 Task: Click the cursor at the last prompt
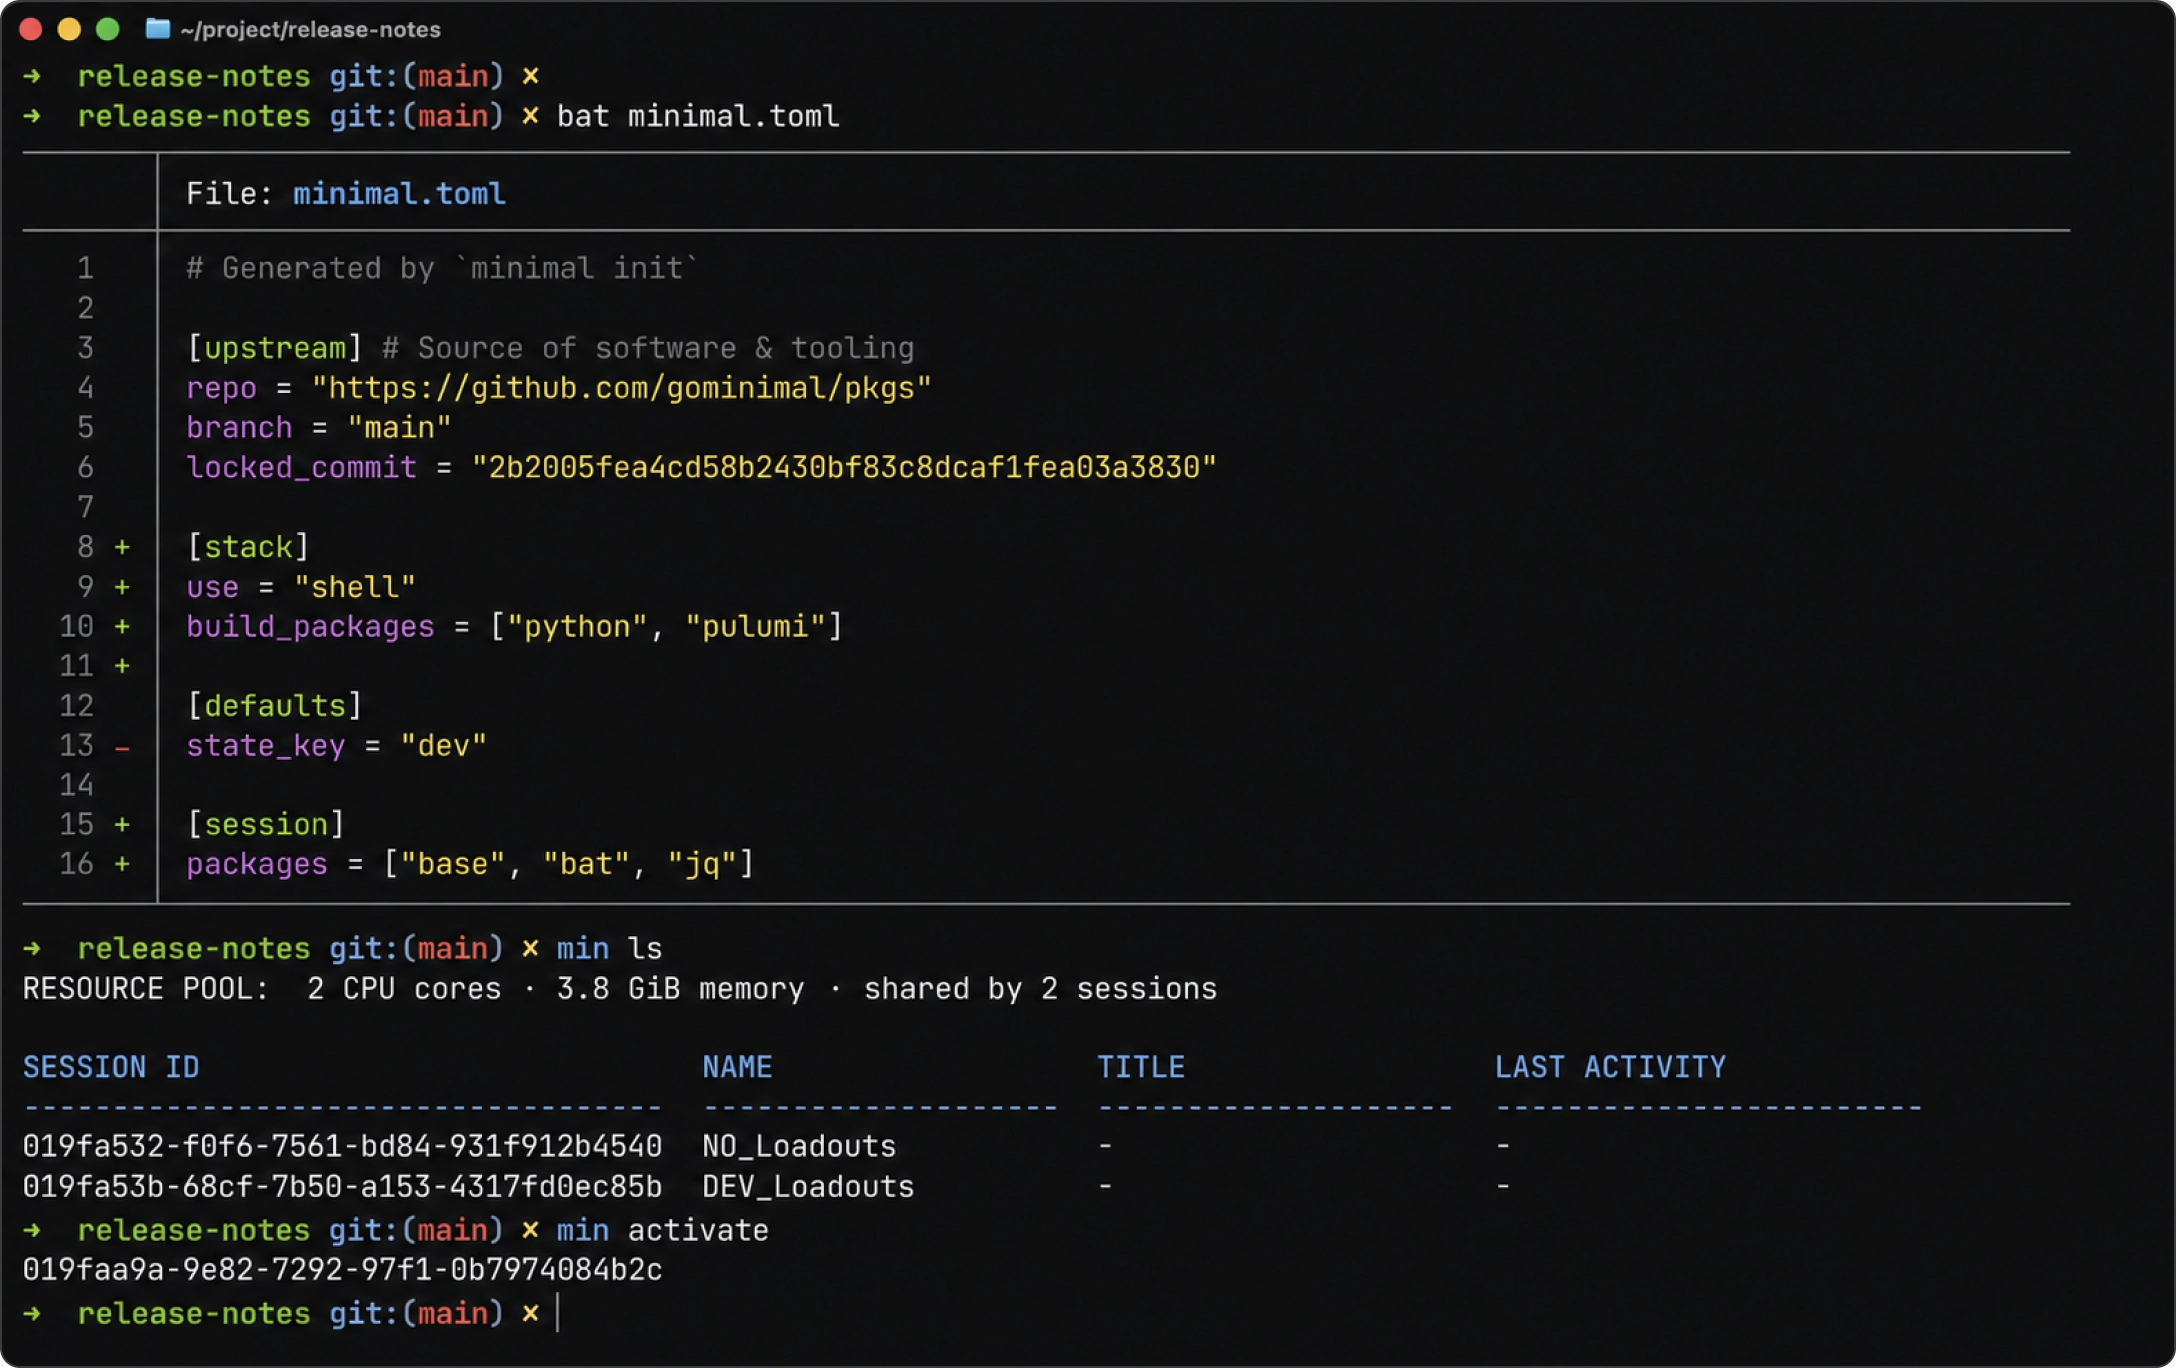[x=558, y=1313]
